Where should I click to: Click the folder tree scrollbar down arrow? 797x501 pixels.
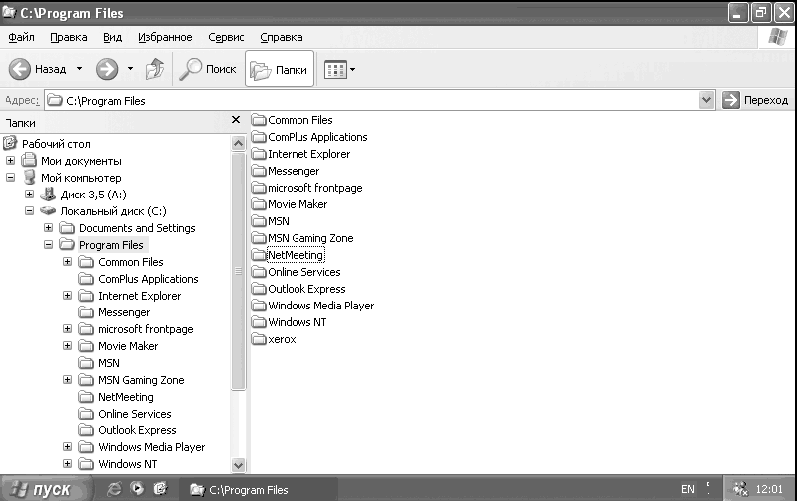tap(238, 464)
